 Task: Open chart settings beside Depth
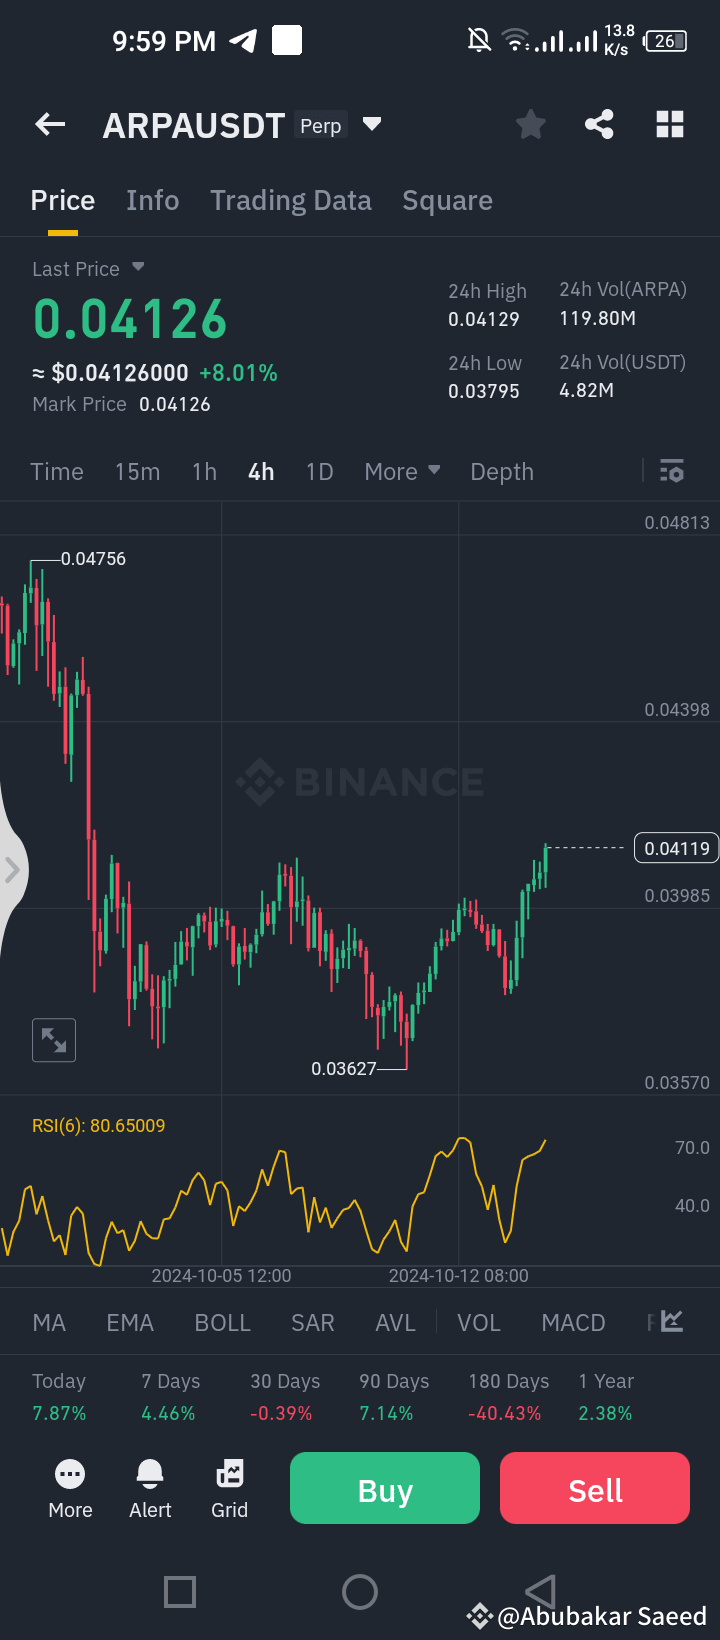[x=671, y=471]
